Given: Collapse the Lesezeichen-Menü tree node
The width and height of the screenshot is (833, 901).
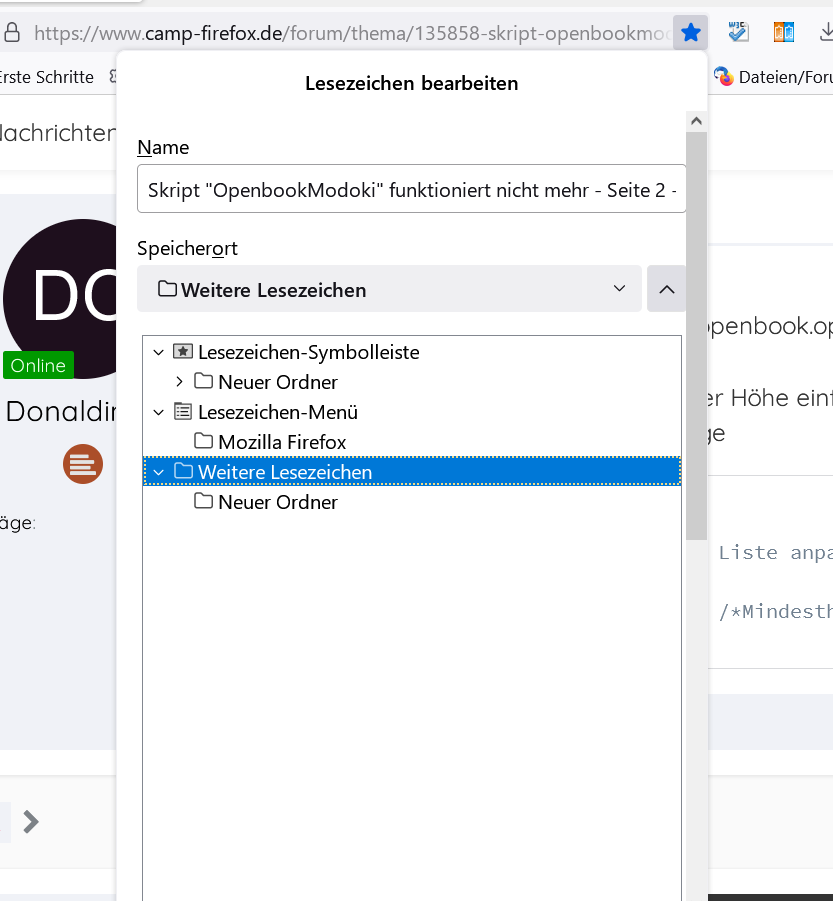Looking at the screenshot, I should coord(159,412).
